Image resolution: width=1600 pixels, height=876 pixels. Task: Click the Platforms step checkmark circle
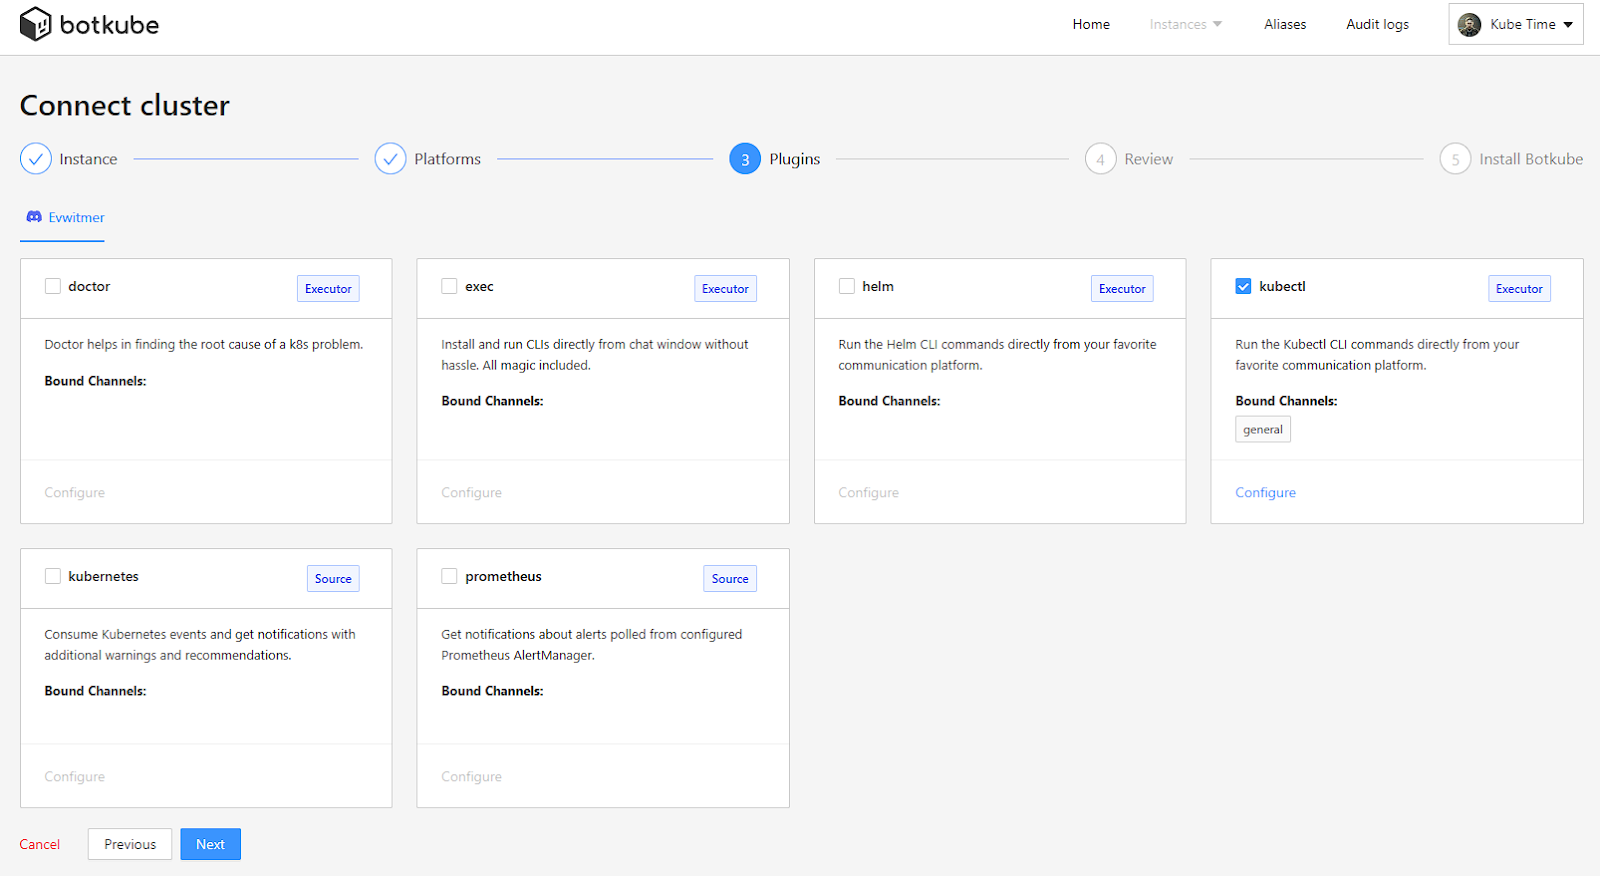pyautogui.click(x=391, y=159)
